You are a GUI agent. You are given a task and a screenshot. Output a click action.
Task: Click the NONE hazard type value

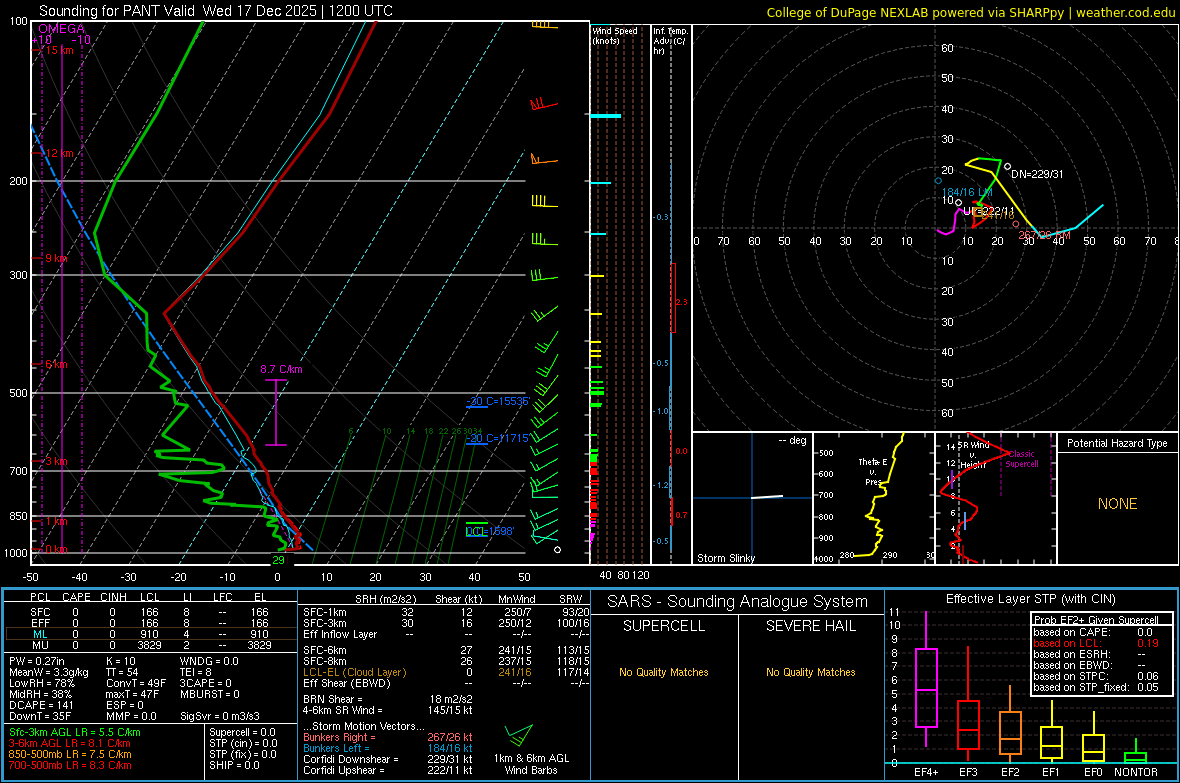coord(1117,504)
